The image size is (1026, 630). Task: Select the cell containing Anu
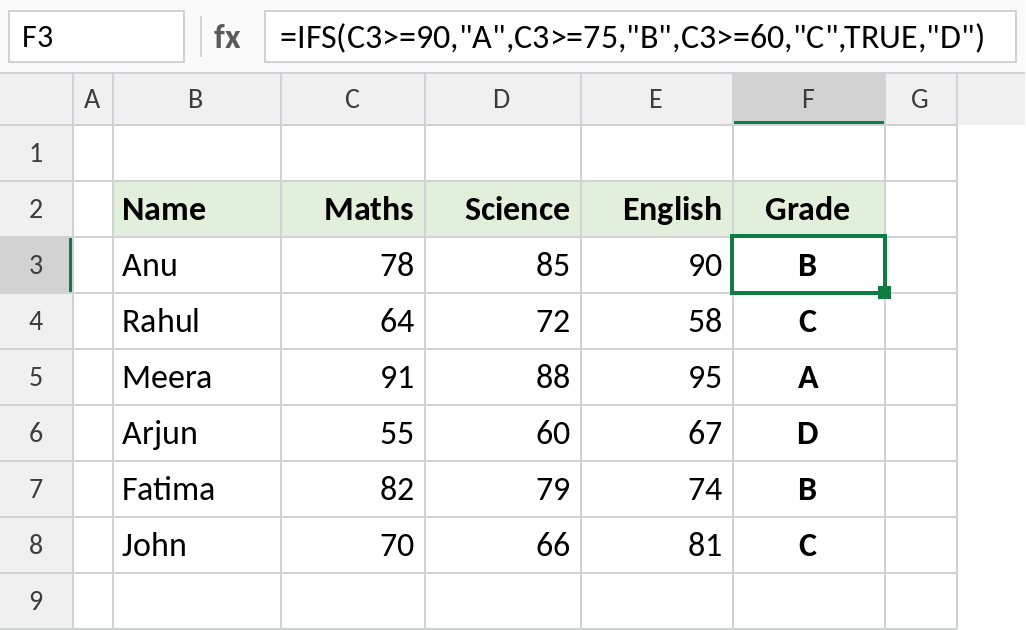[196, 265]
